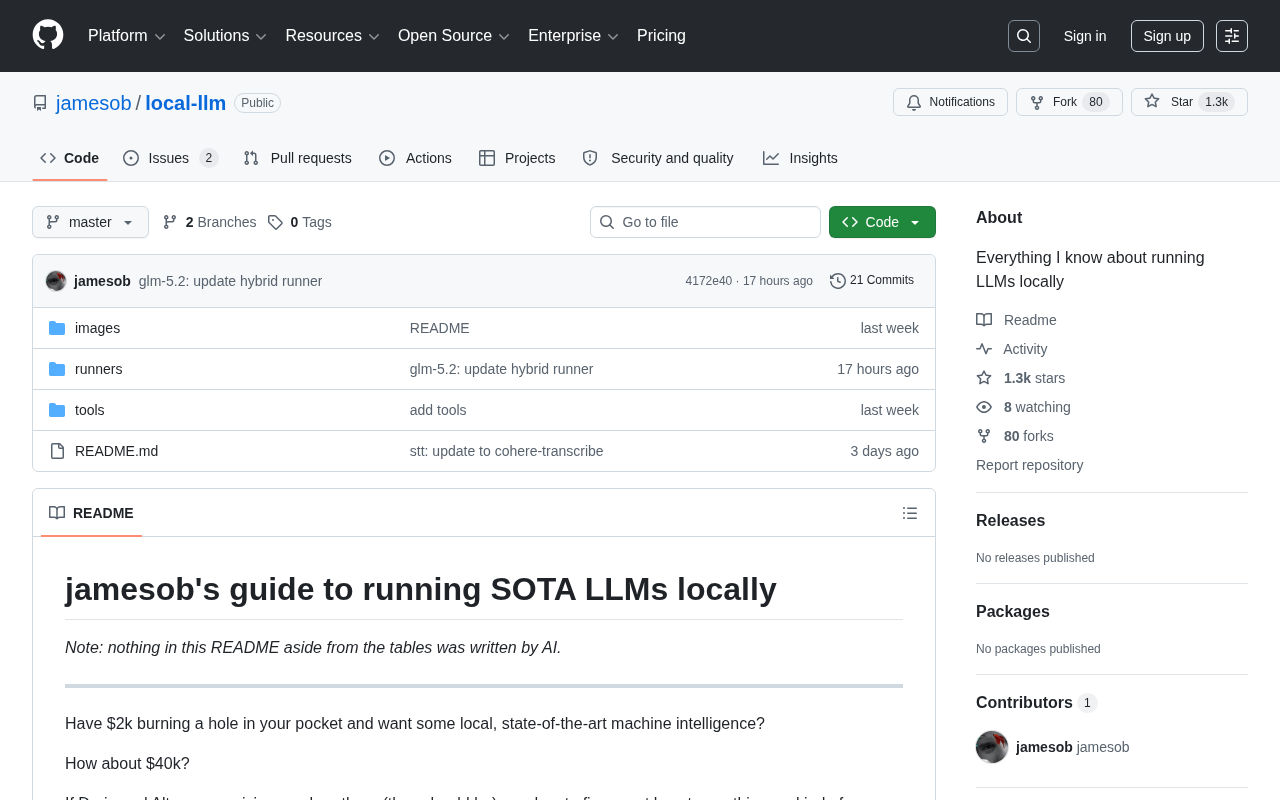Click the Insights graph icon
Viewport: 1280px width, 800px height.
tap(771, 158)
